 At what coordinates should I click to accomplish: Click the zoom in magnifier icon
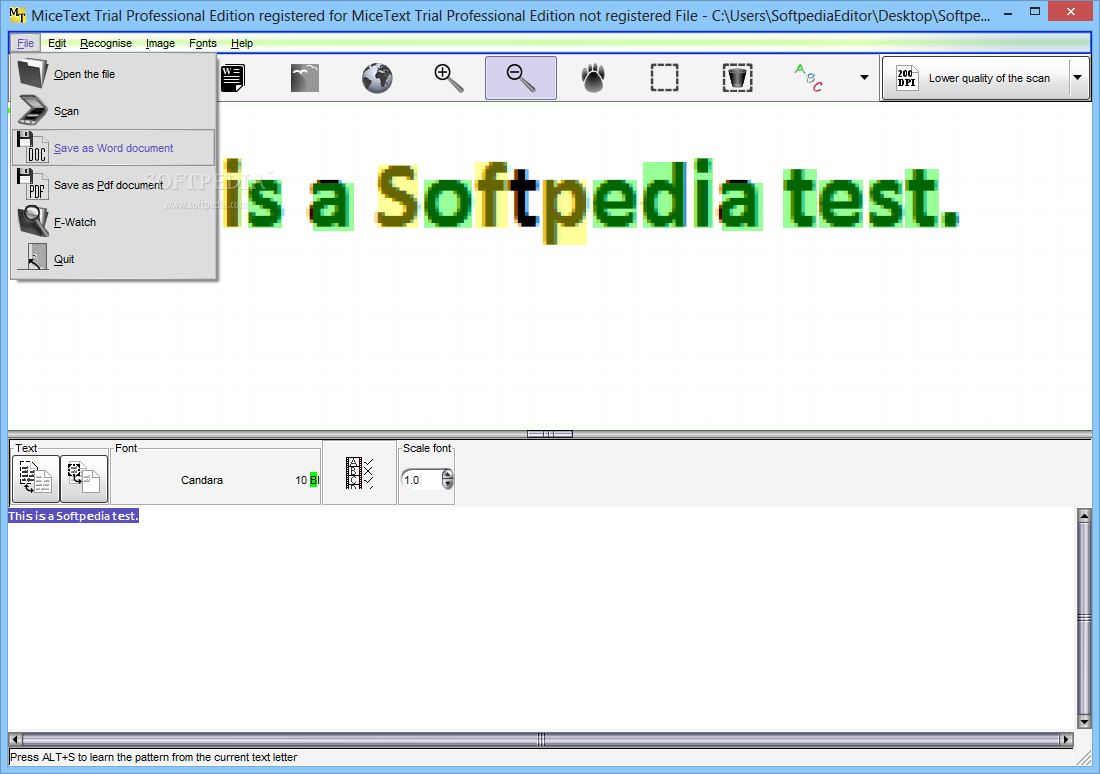448,78
